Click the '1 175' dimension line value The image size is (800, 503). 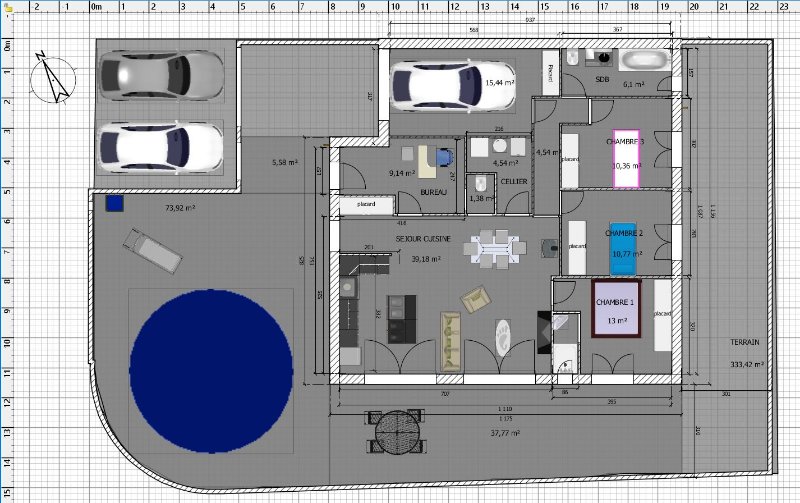[x=505, y=419]
